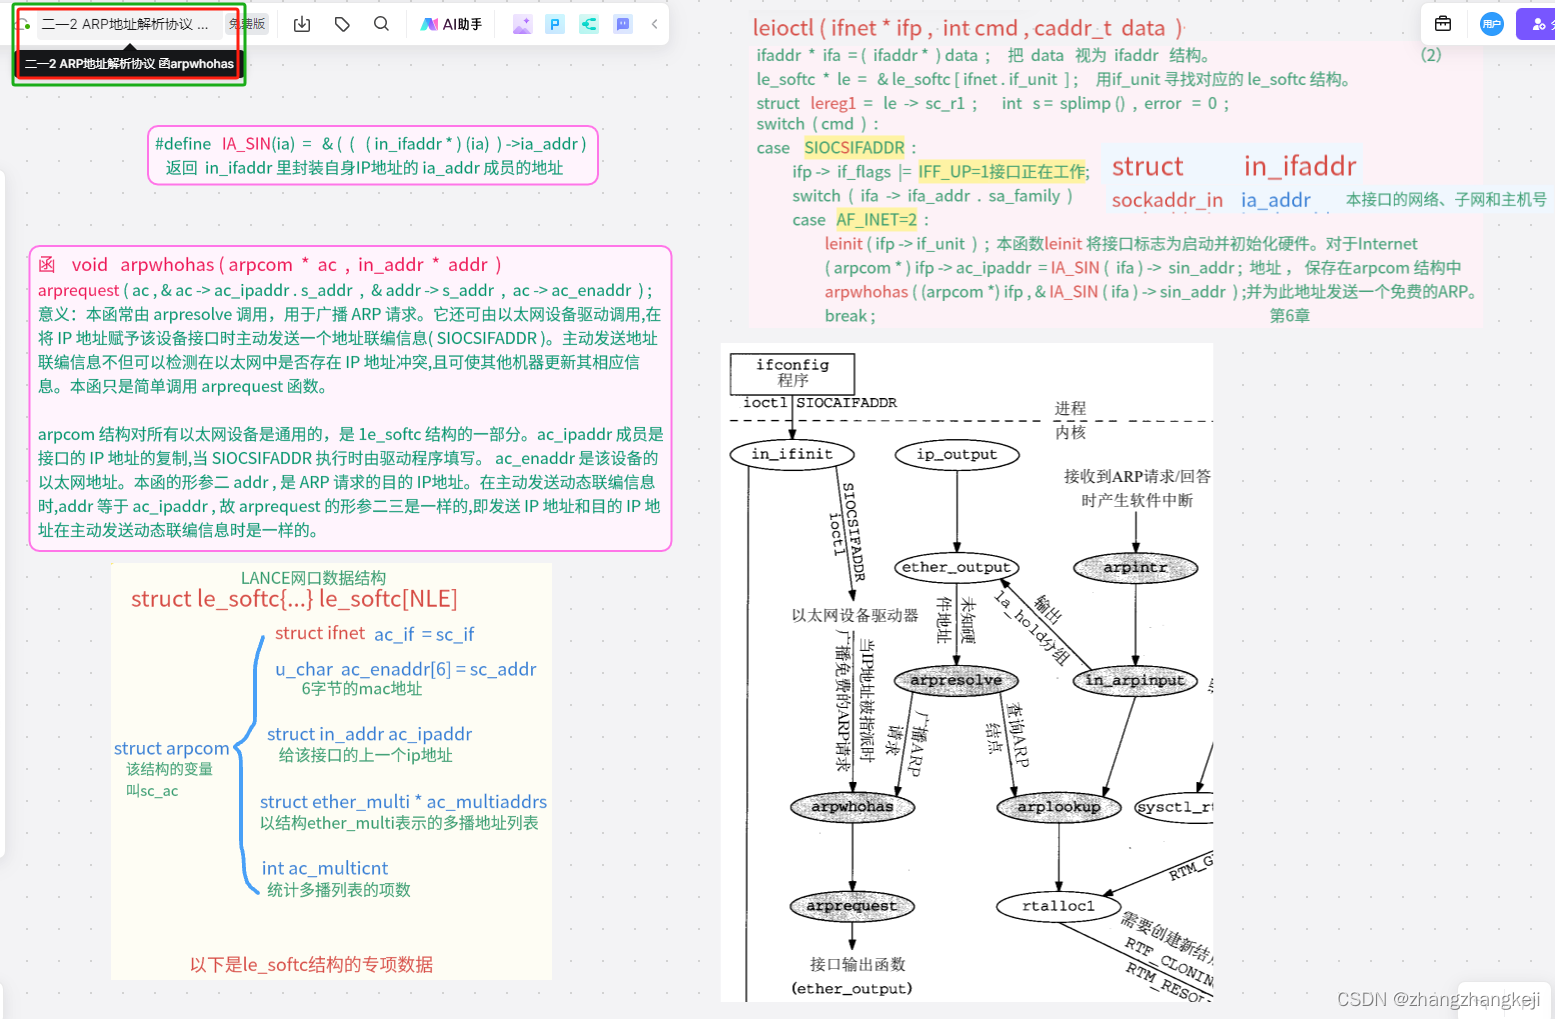Click the teal mind map icon

tap(589, 24)
